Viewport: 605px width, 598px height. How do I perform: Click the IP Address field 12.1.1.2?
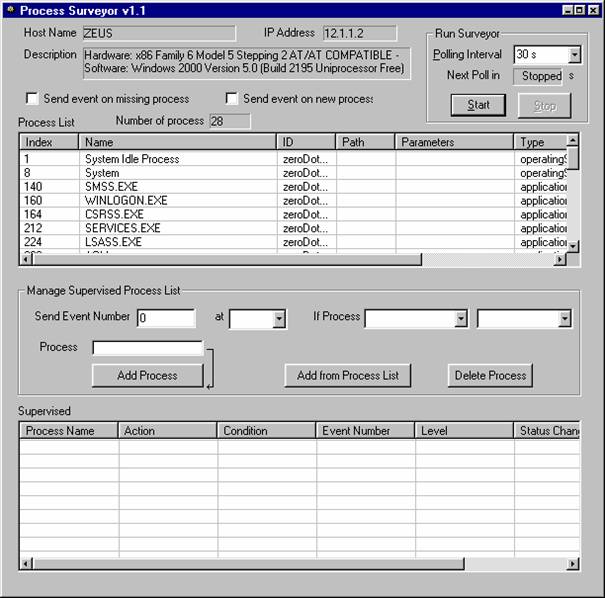pyautogui.click(x=360, y=33)
